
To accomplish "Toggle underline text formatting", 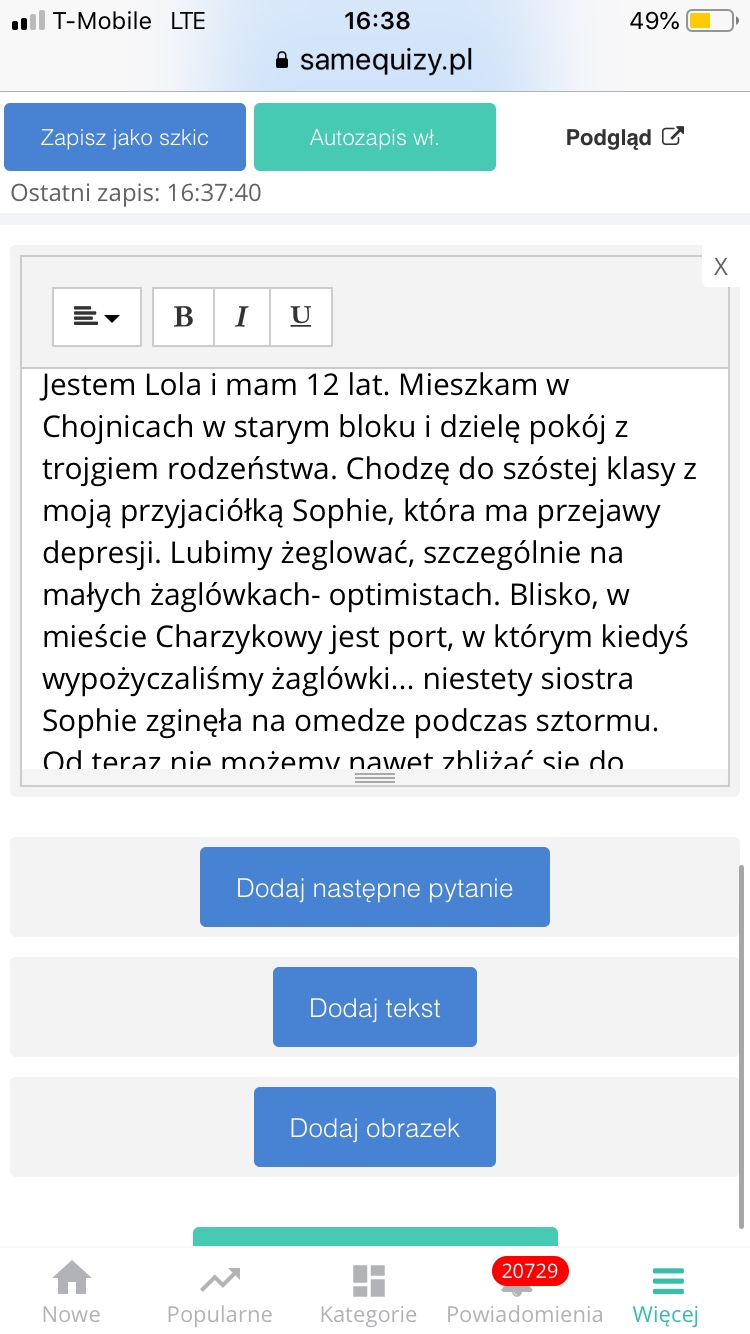I will (300, 317).
